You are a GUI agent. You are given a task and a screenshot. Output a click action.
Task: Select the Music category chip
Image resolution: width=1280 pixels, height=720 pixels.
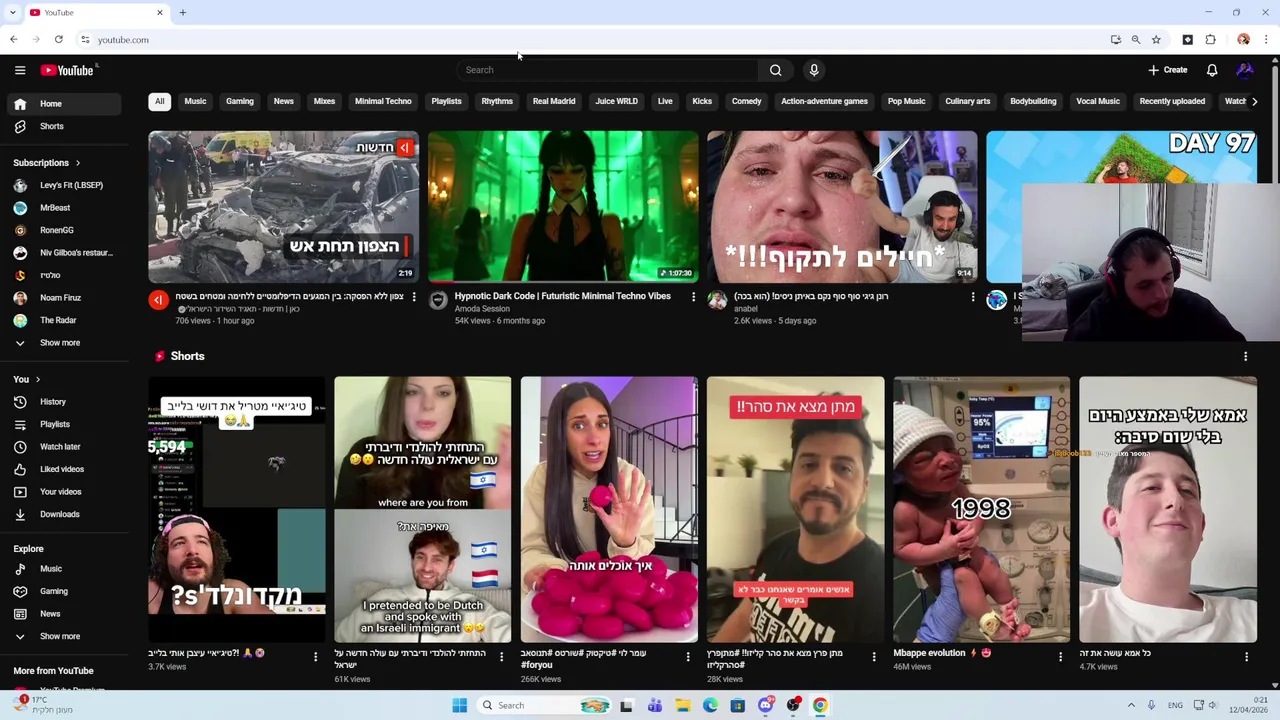[195, 101]
